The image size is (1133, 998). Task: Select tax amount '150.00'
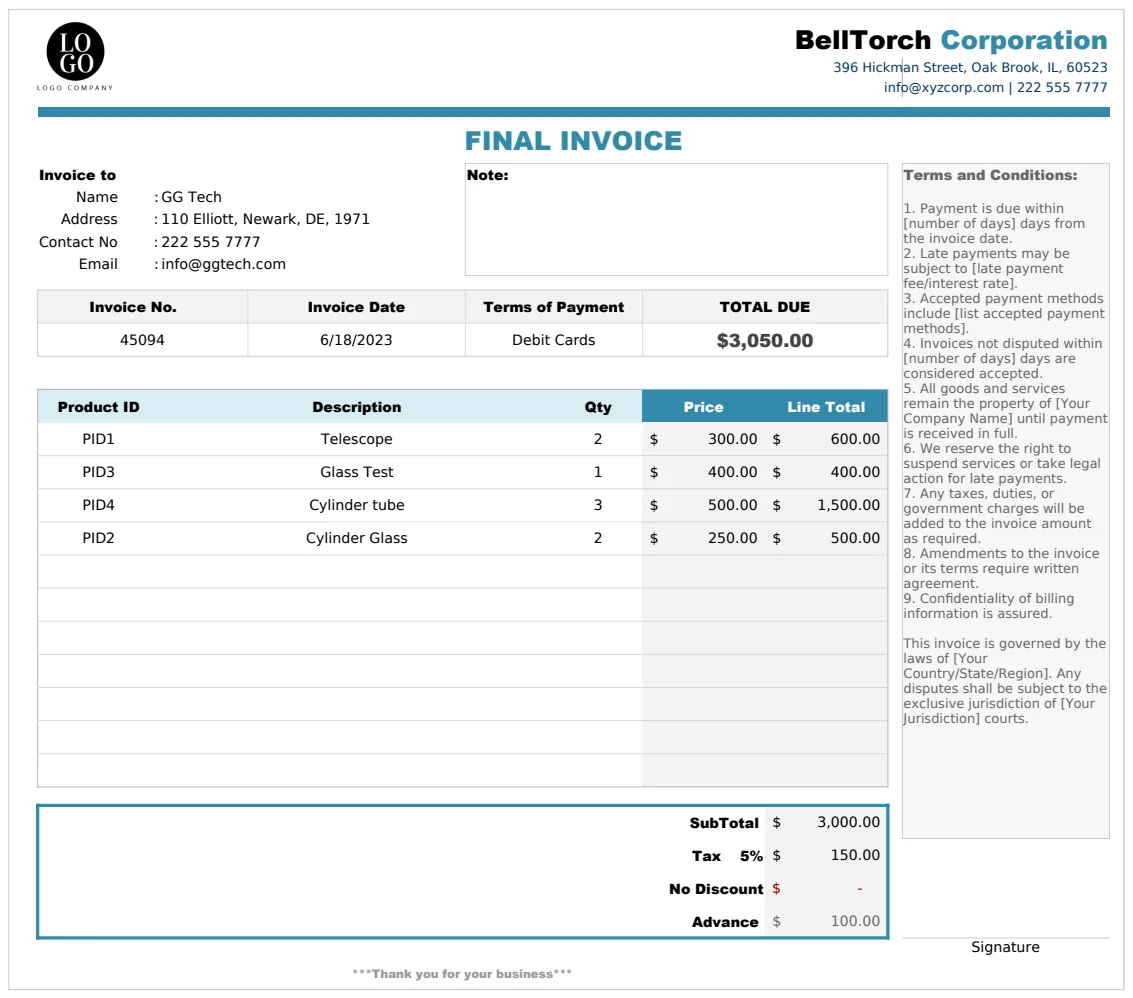pos(855,855)
